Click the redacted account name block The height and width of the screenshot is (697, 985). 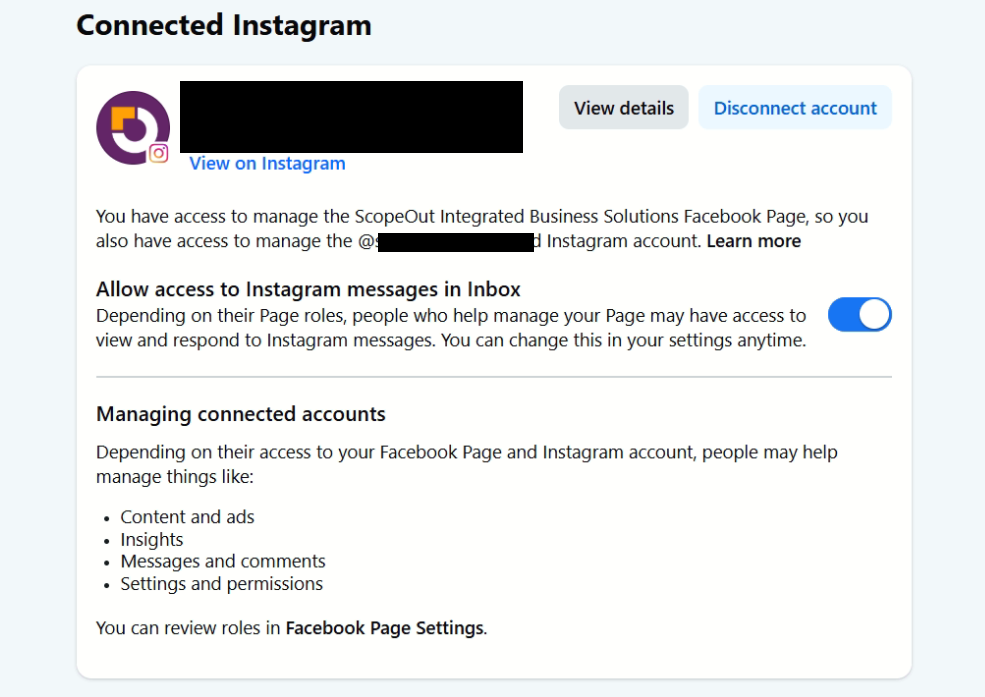351,117
